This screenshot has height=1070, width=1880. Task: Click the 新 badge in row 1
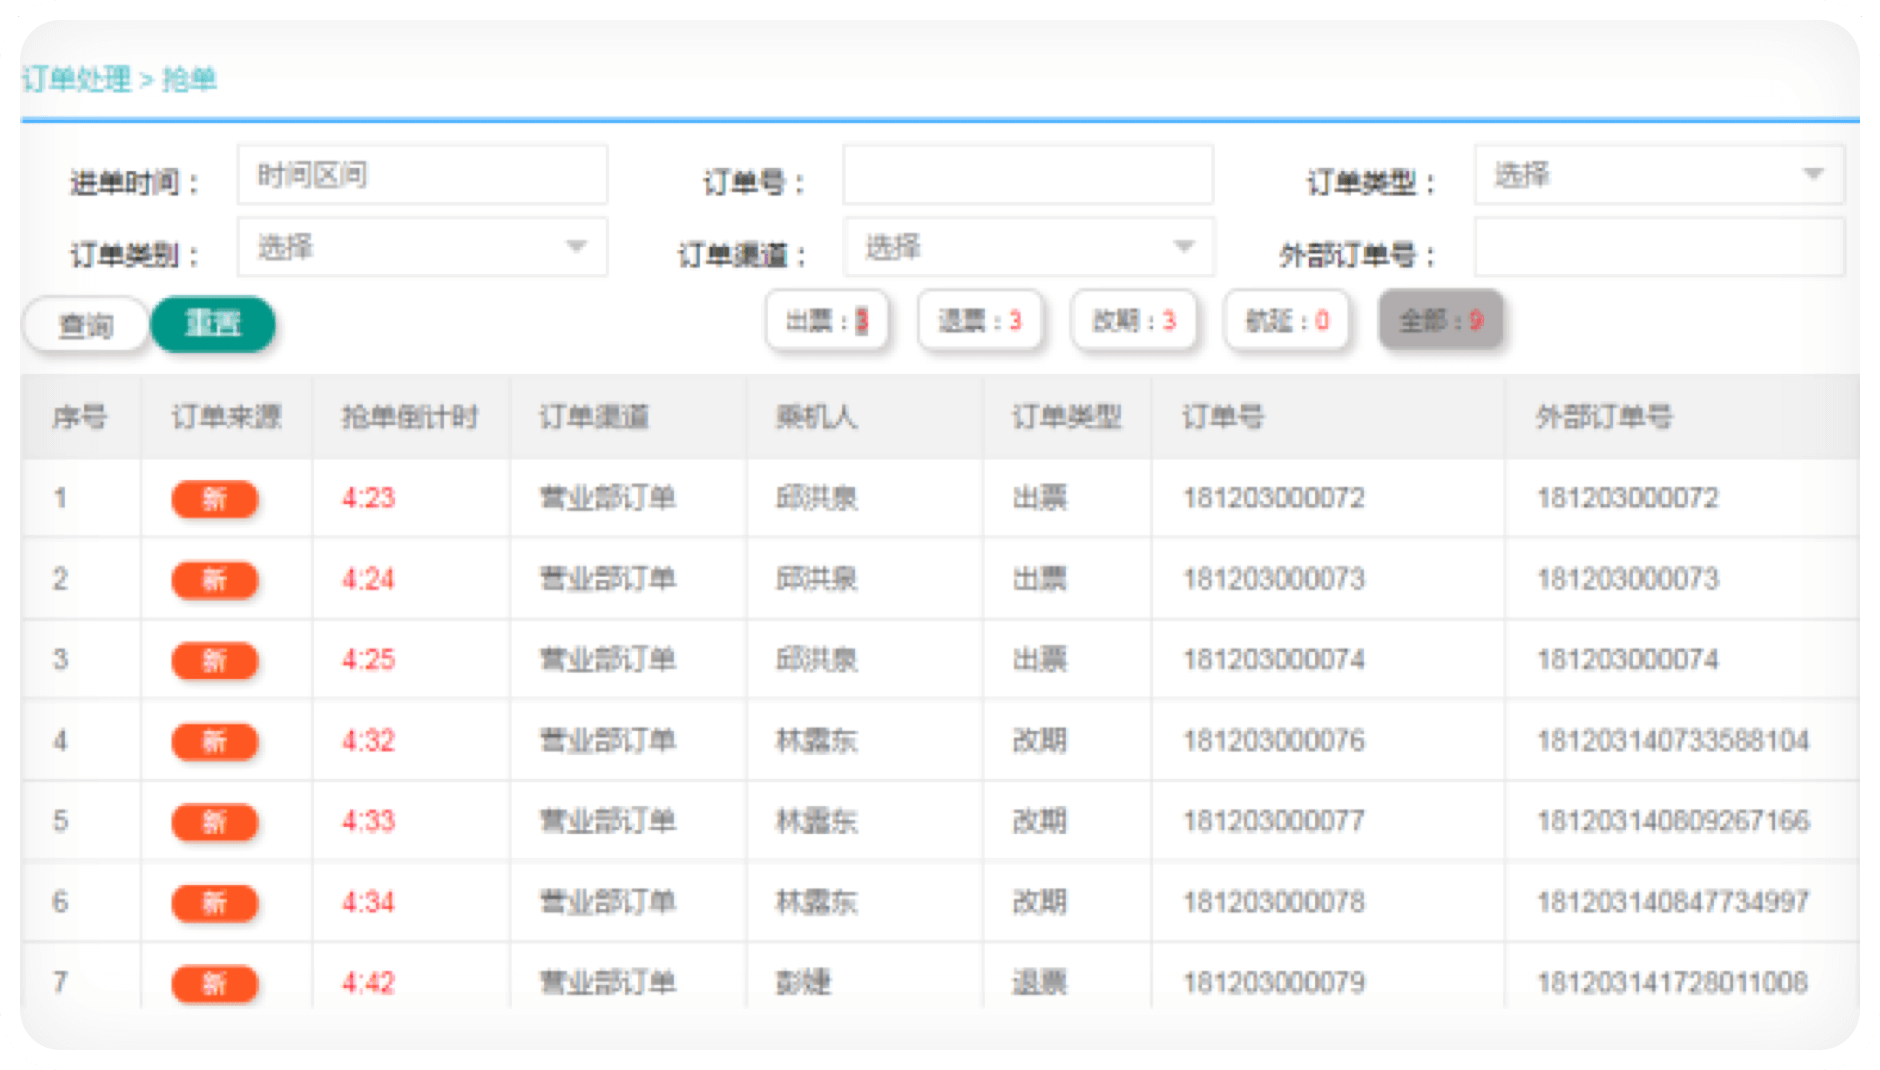(x=214, y=499)
